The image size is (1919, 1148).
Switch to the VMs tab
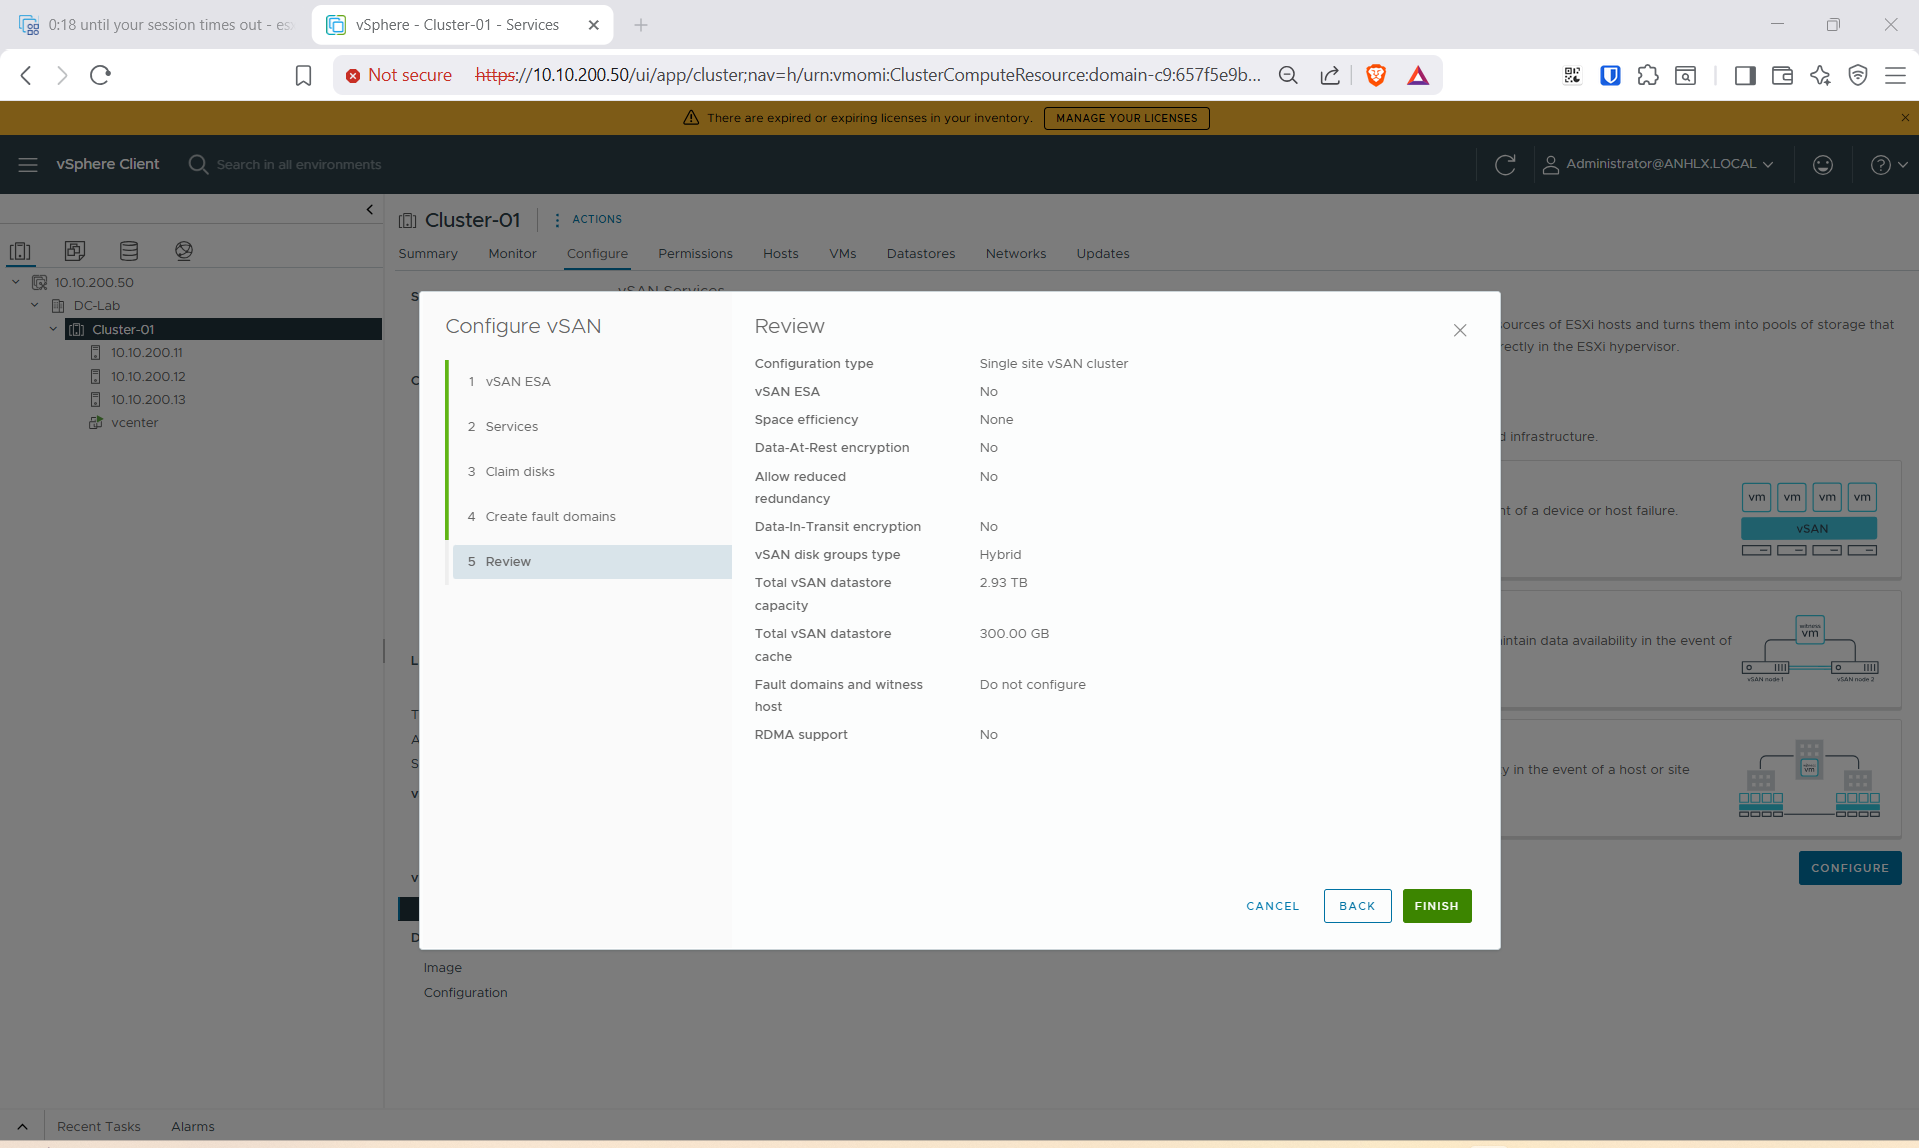(x=842, y=254)
